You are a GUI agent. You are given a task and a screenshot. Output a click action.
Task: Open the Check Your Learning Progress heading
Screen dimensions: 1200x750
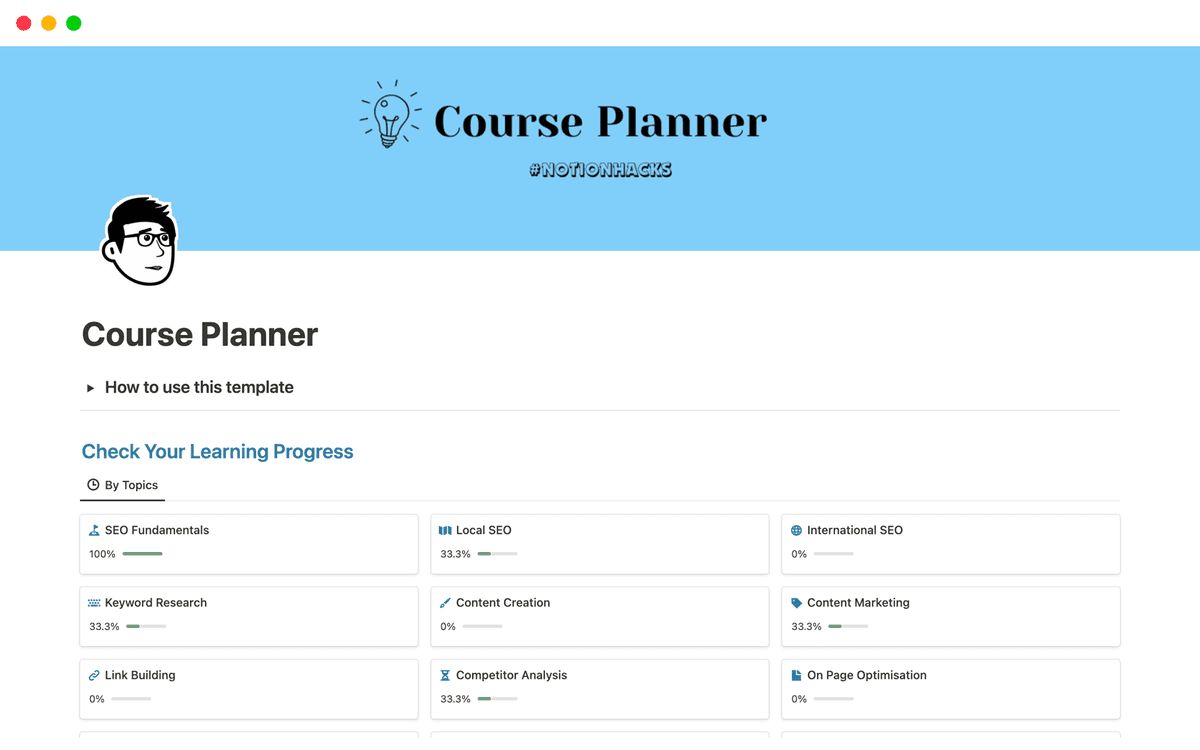[x=217, y=451]
